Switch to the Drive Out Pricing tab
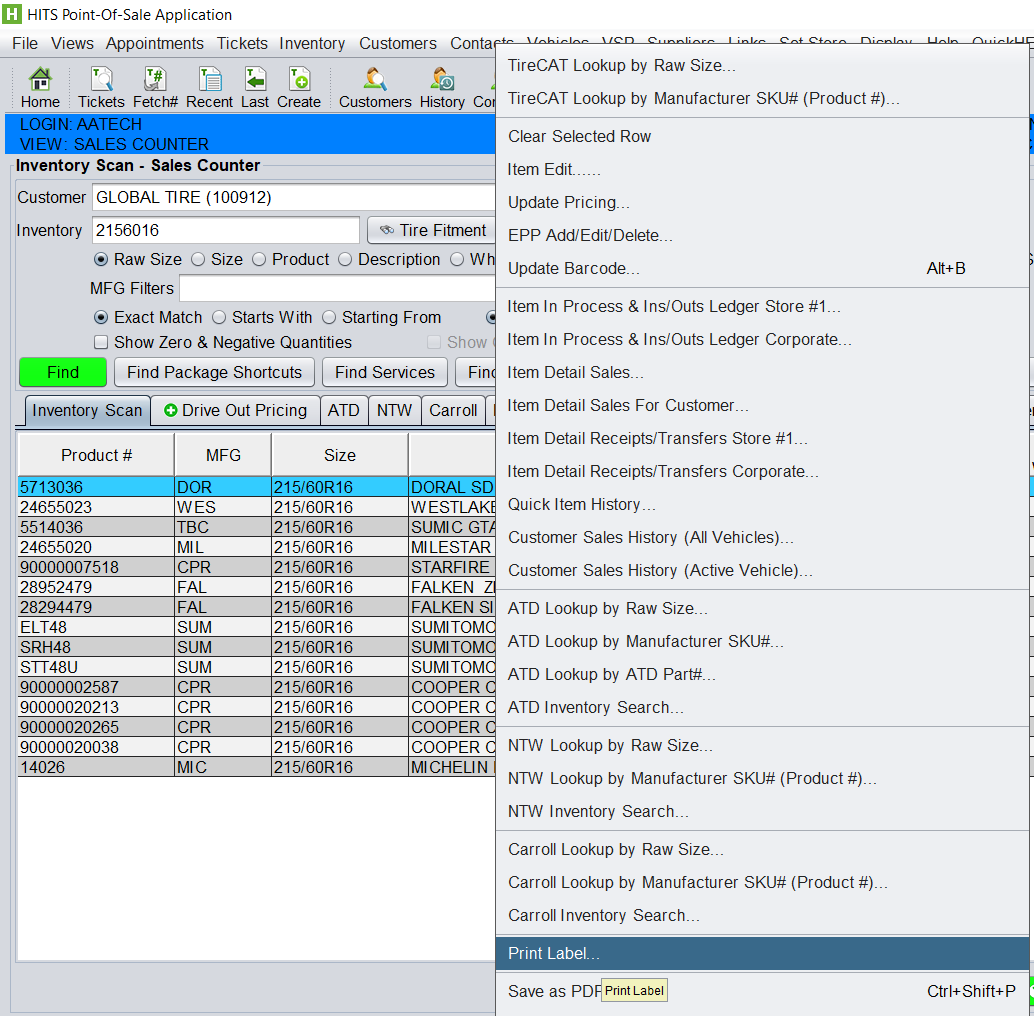 pos(235,410)
